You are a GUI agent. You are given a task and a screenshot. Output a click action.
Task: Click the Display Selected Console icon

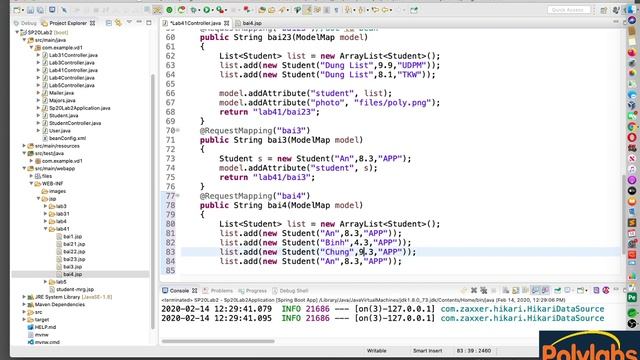[567, 290]
